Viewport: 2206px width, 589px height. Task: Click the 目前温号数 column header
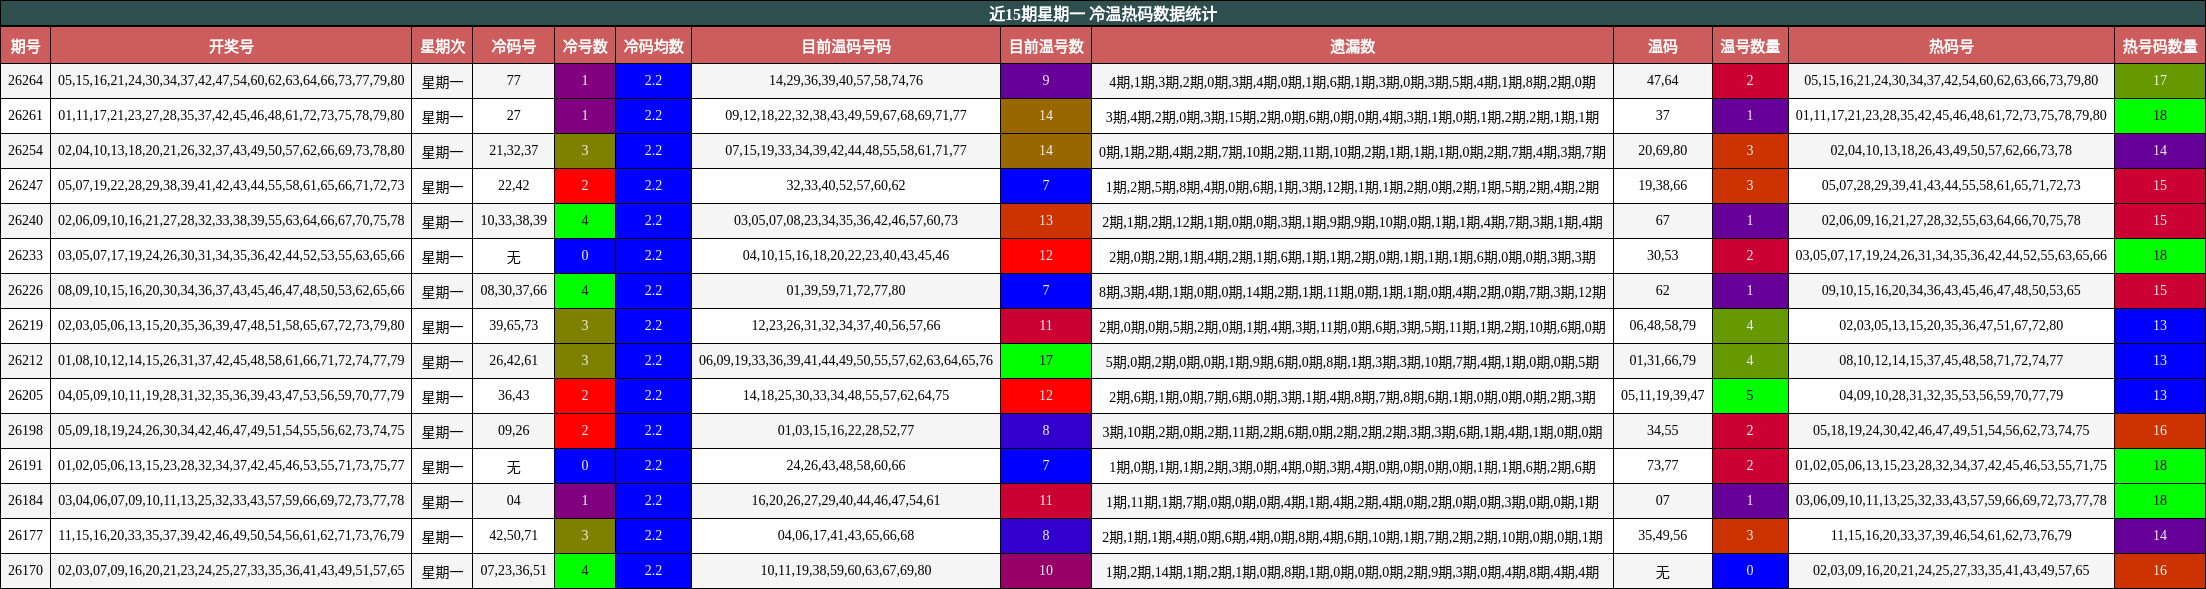click(1046, 46)
